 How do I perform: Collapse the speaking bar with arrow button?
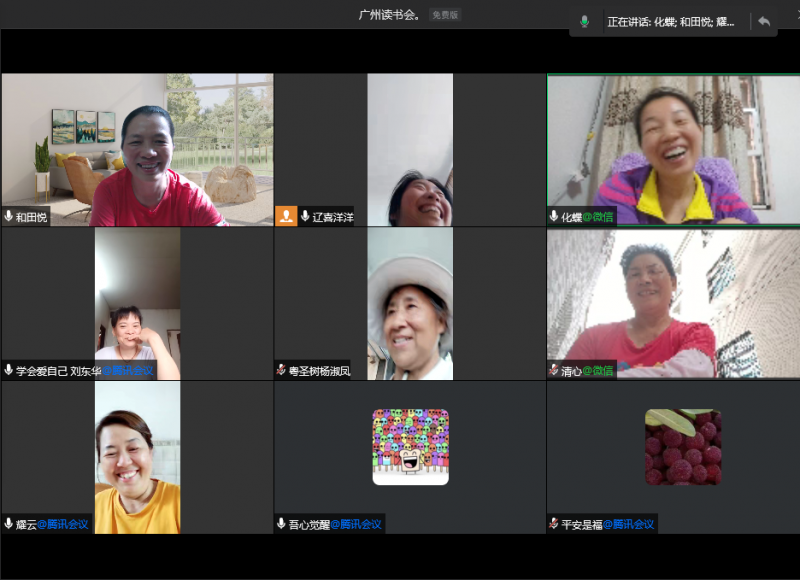(x=764, y=21)
